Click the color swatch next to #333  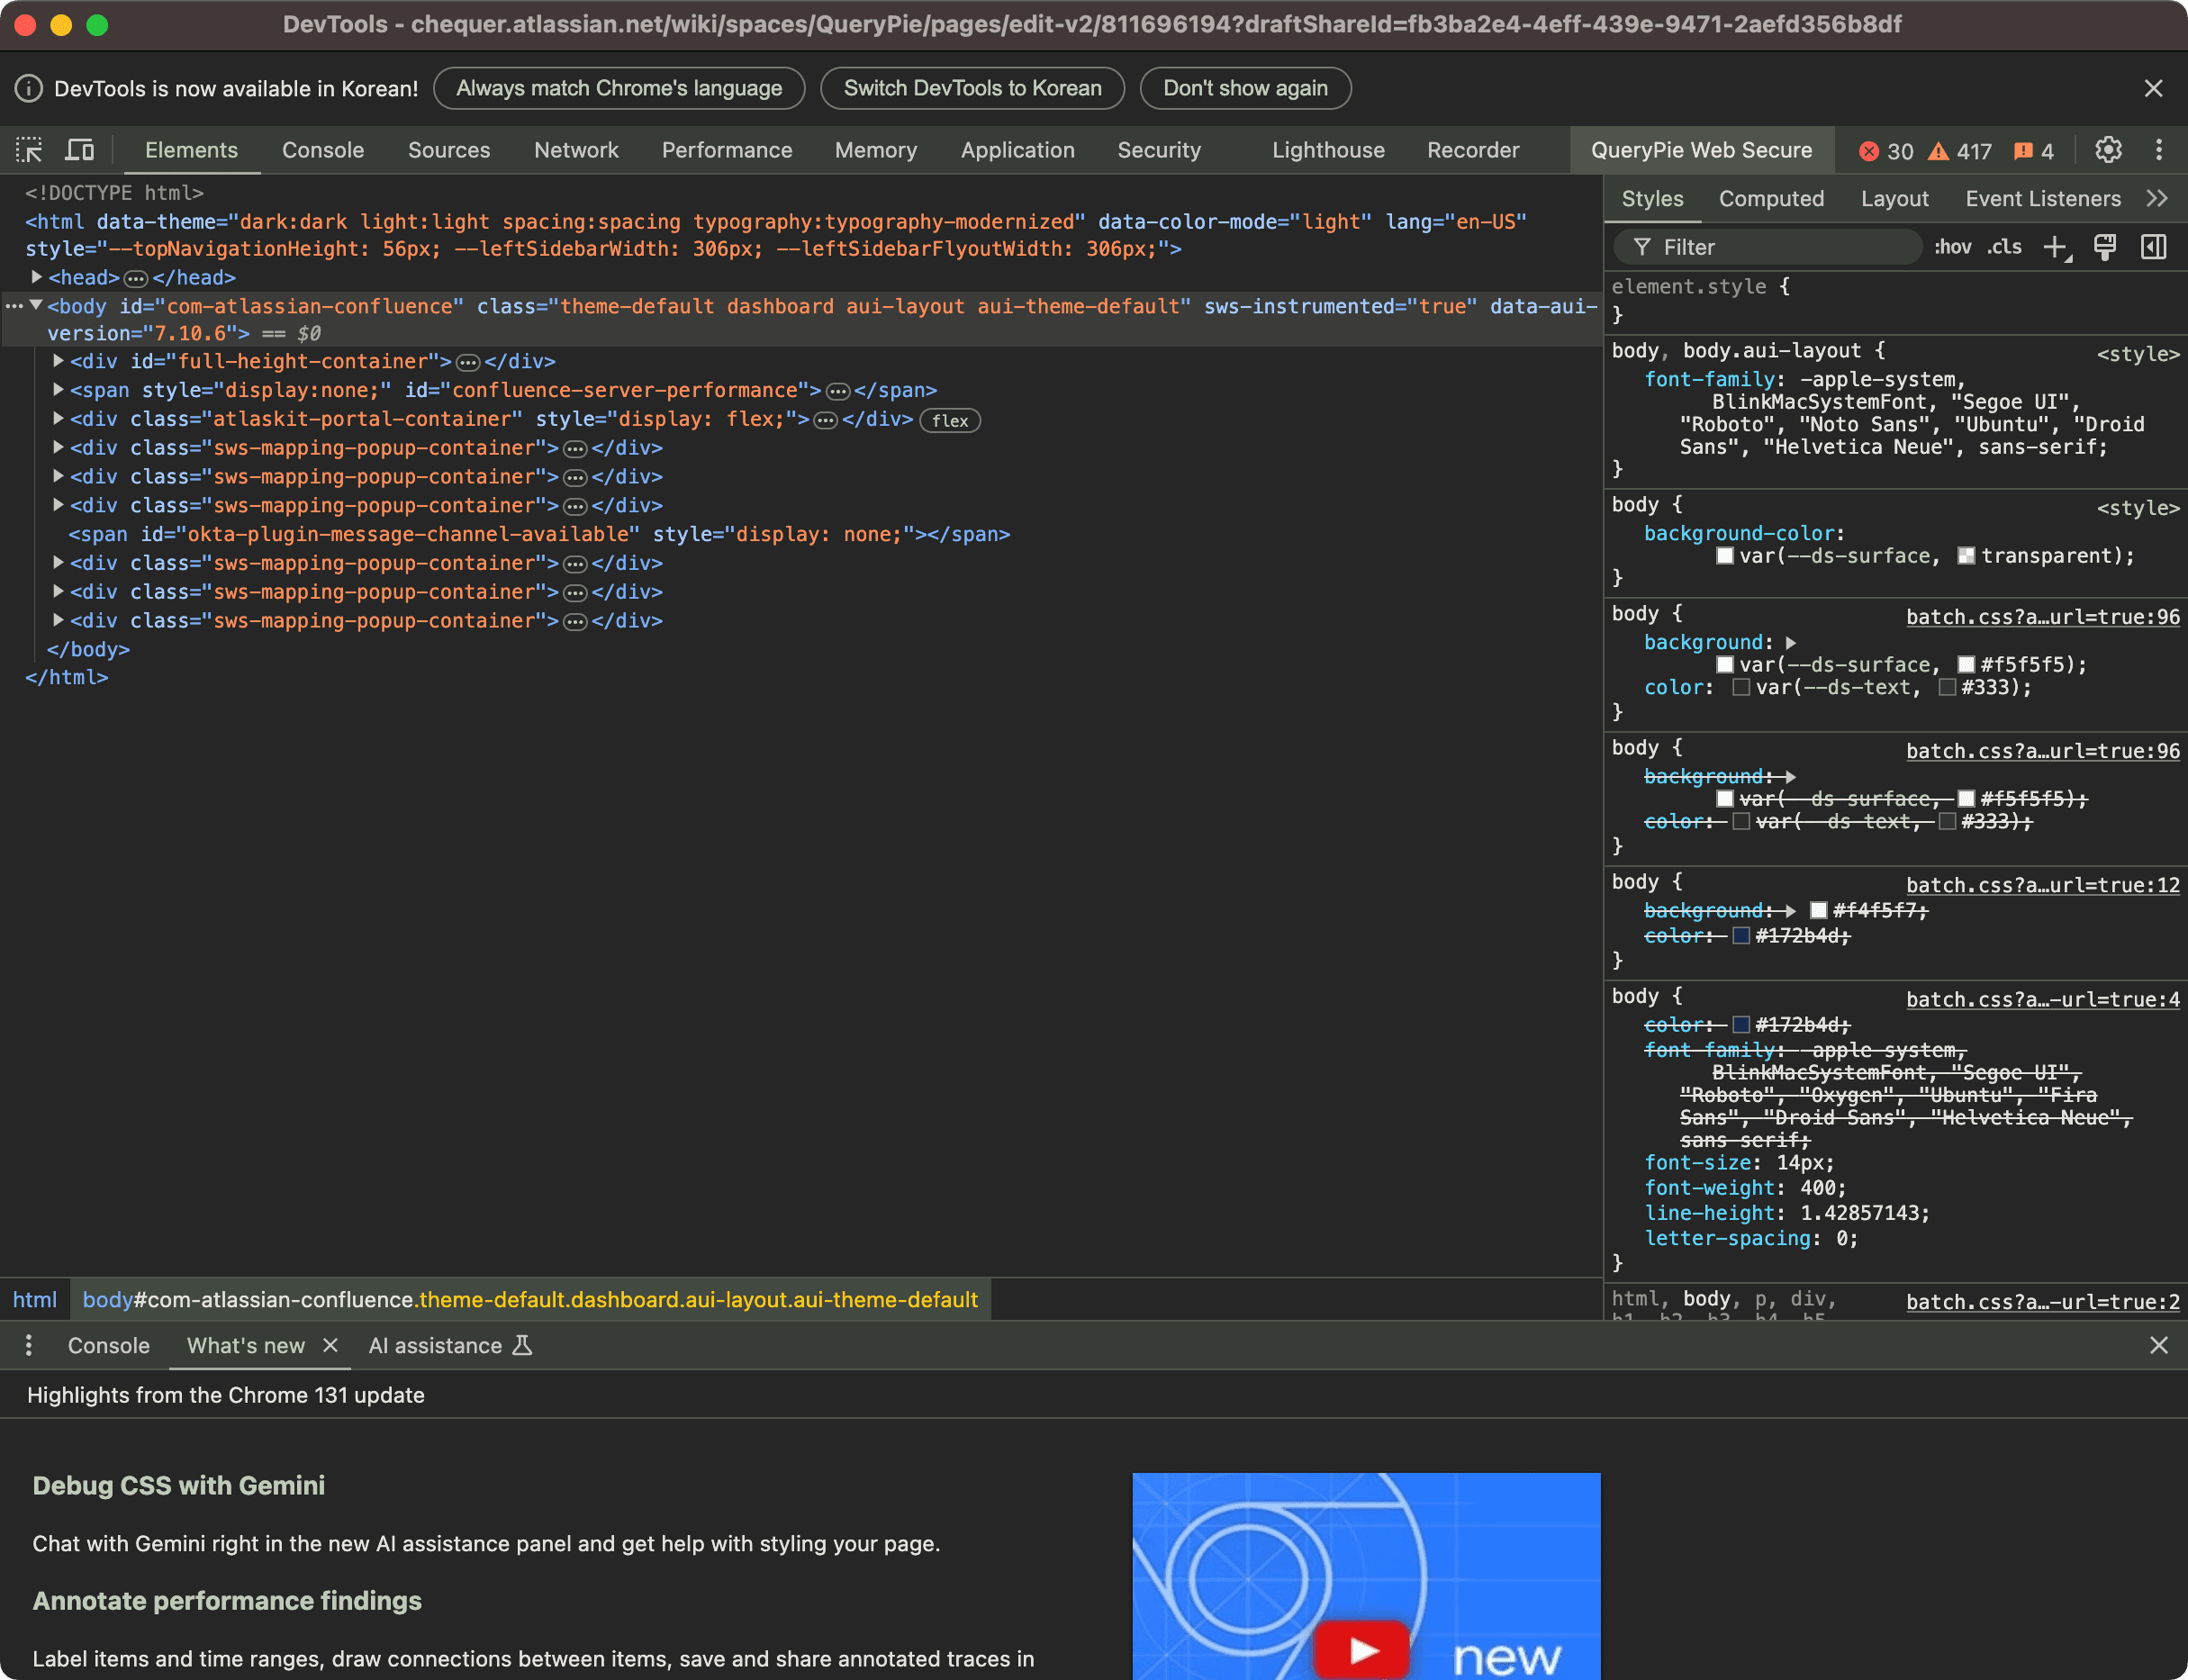tap(1947, 687)
